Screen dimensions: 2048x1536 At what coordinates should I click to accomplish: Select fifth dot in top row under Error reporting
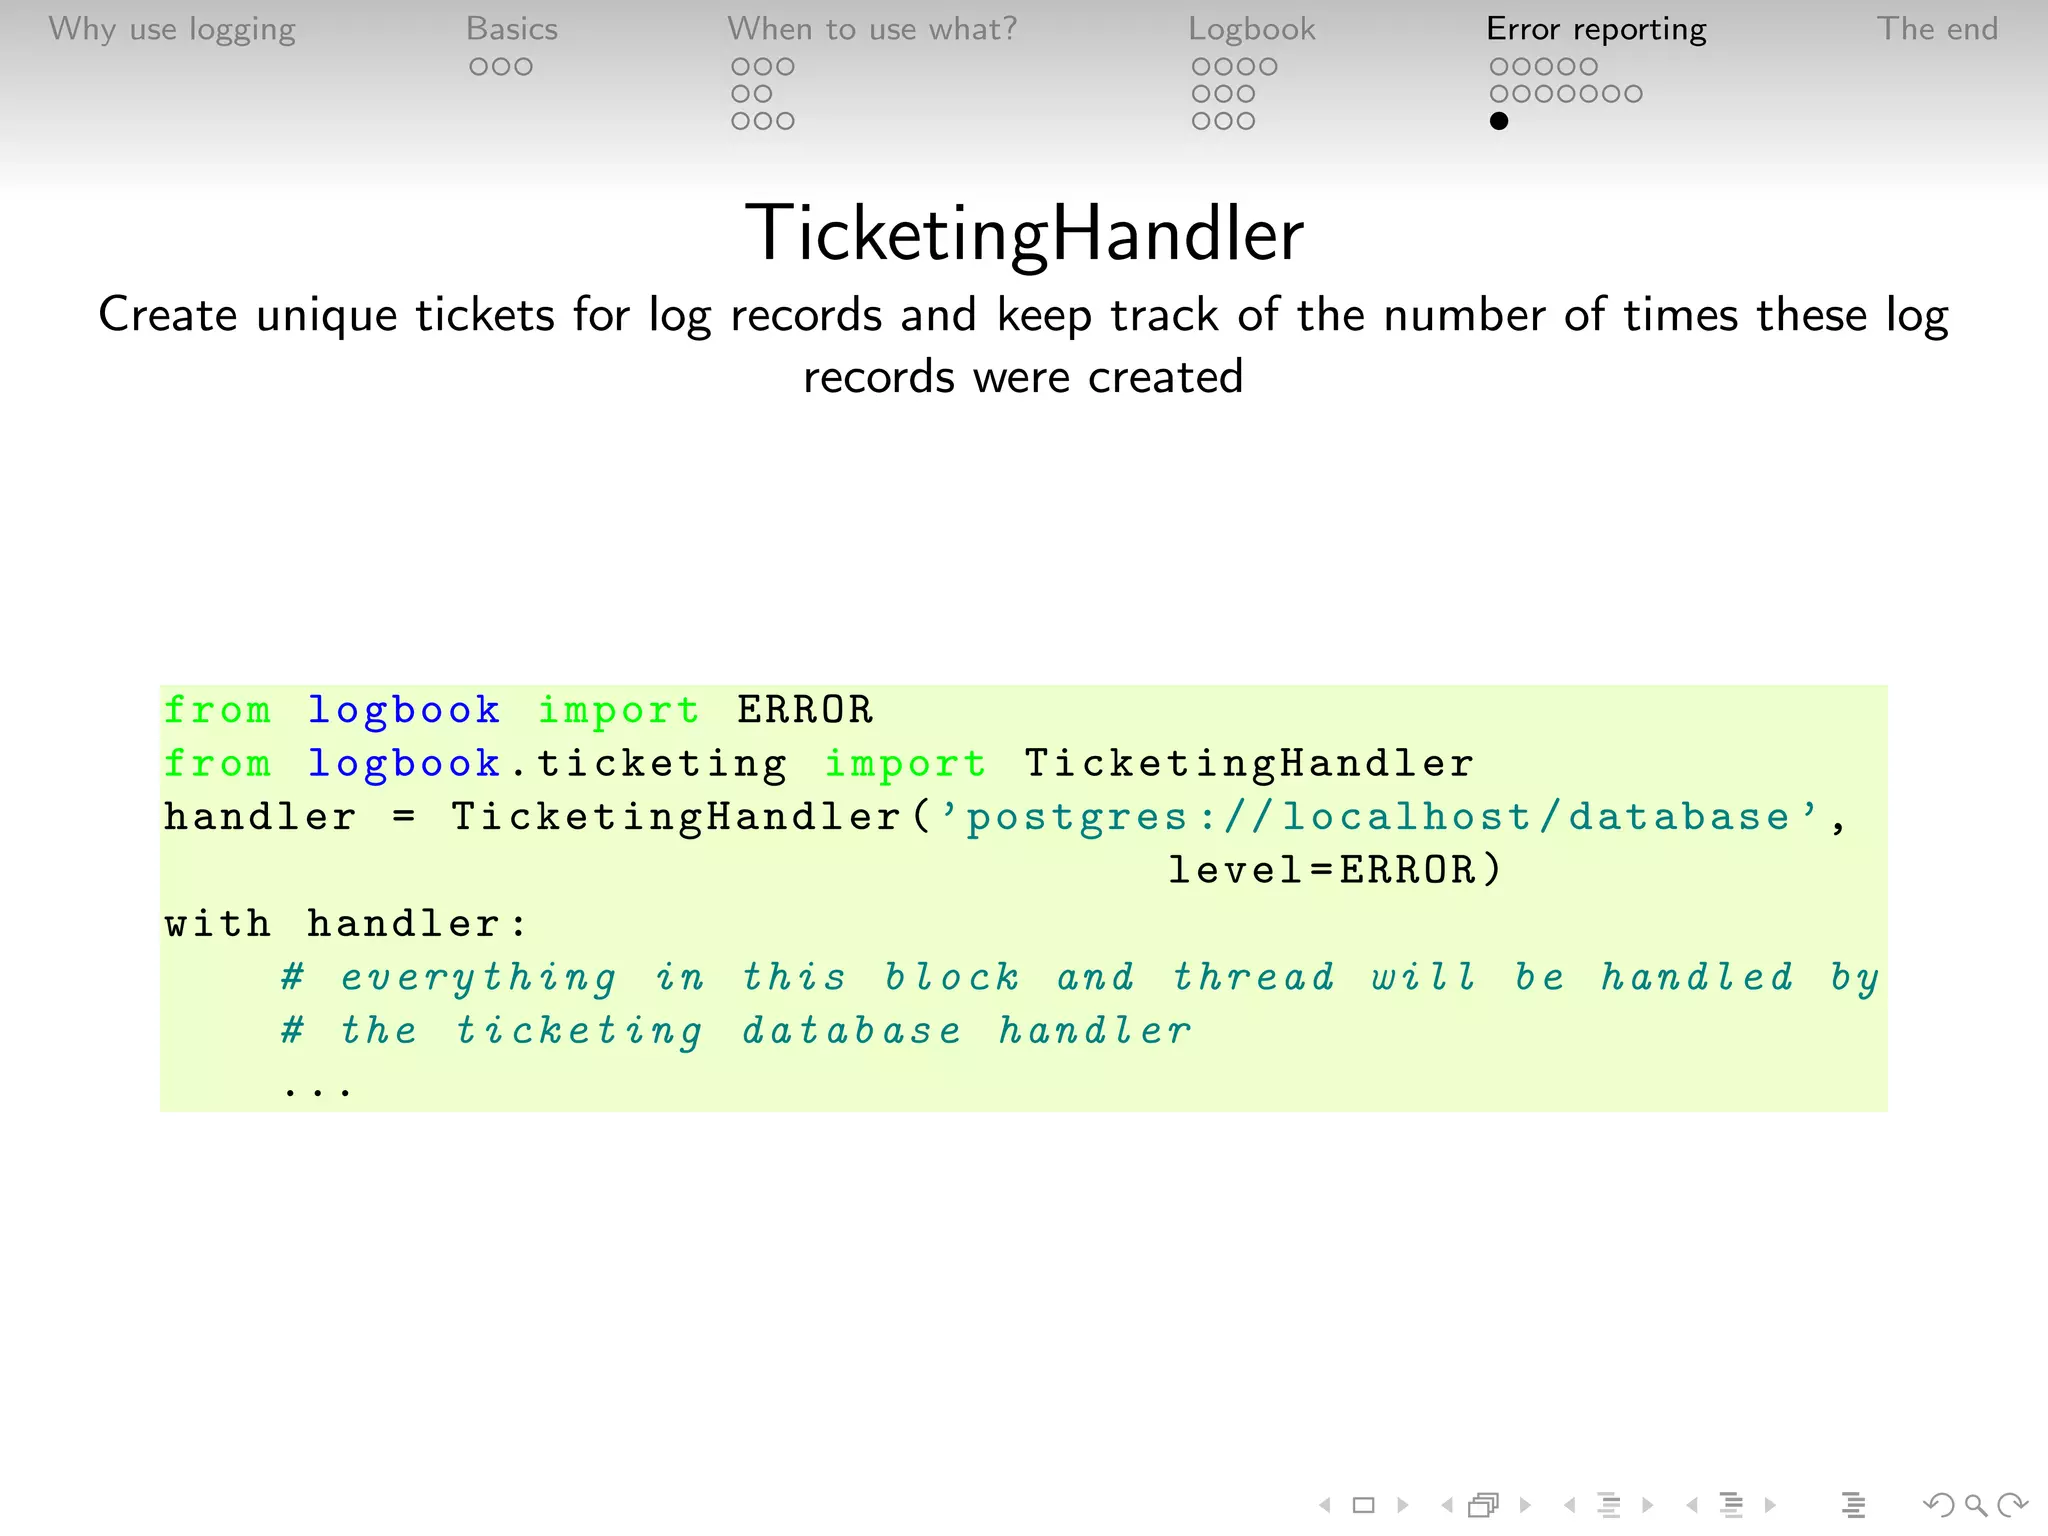point(1587,67)
